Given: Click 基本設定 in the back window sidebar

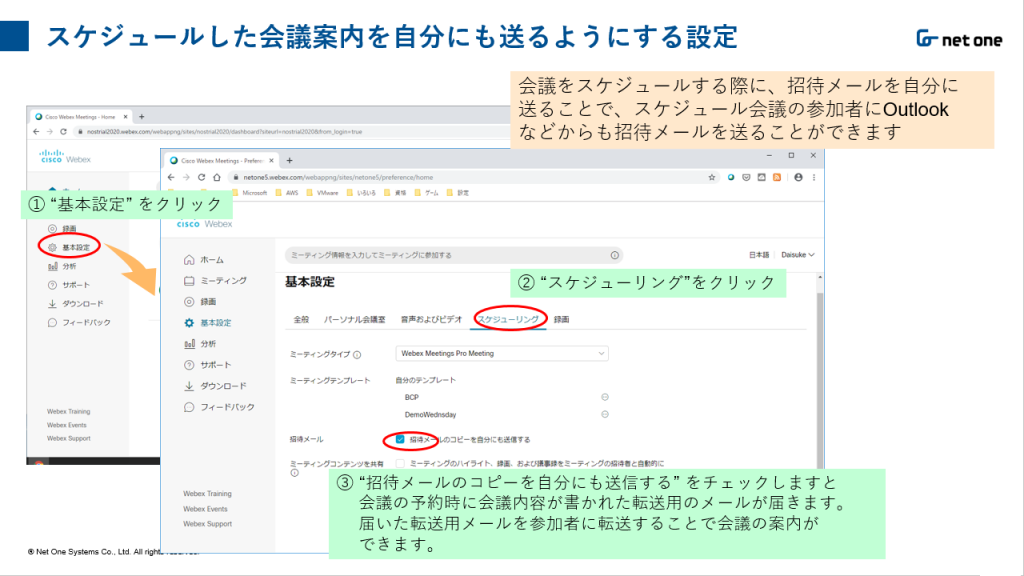Looking at the screenshot, I should [x=69, y=248].
